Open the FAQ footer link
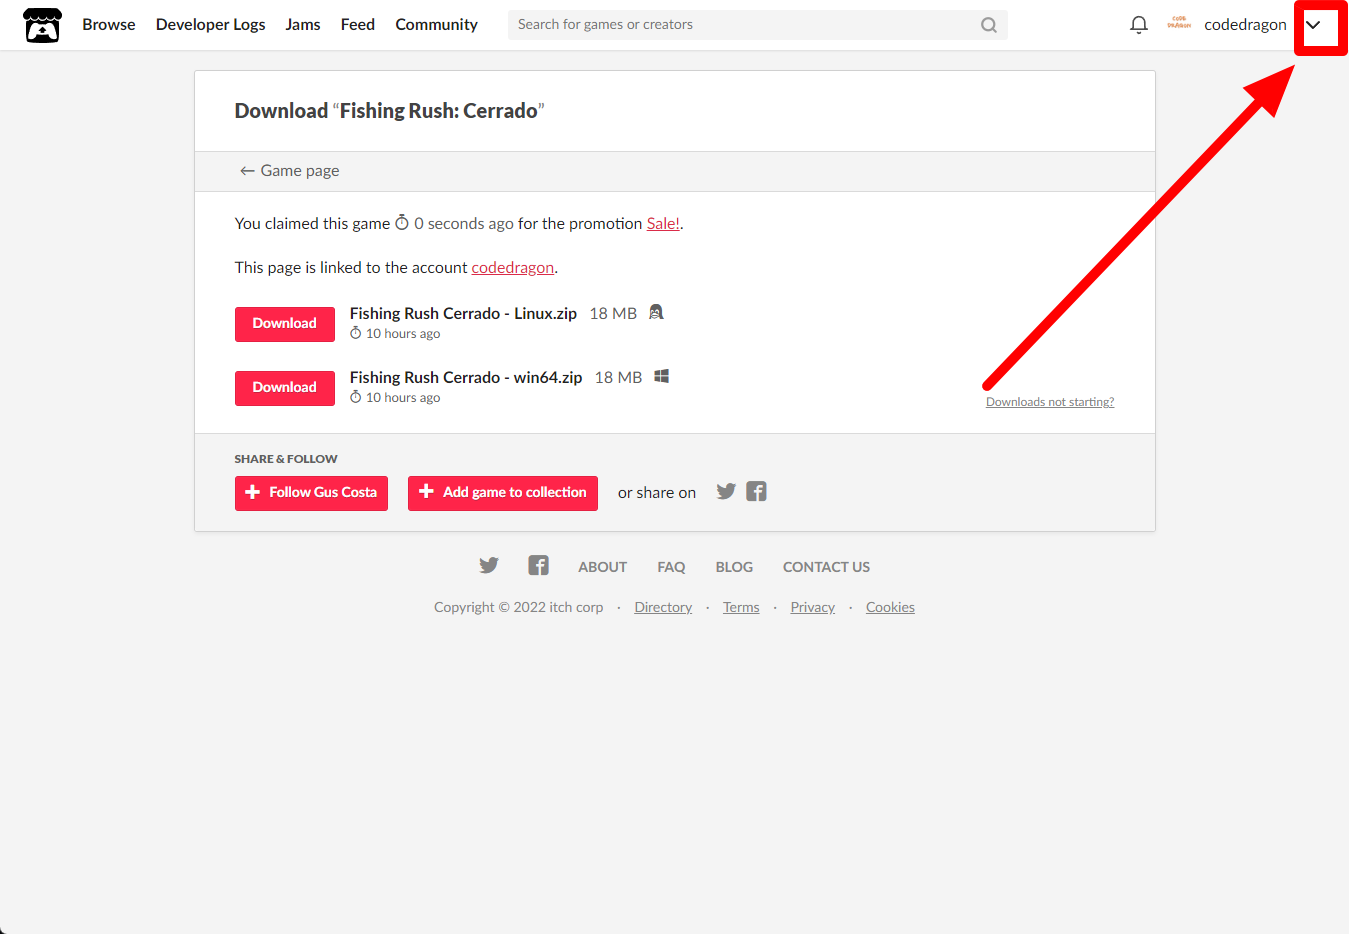Image resolution: width=1349 pixels, height=934 pixels. coord(671,567)
